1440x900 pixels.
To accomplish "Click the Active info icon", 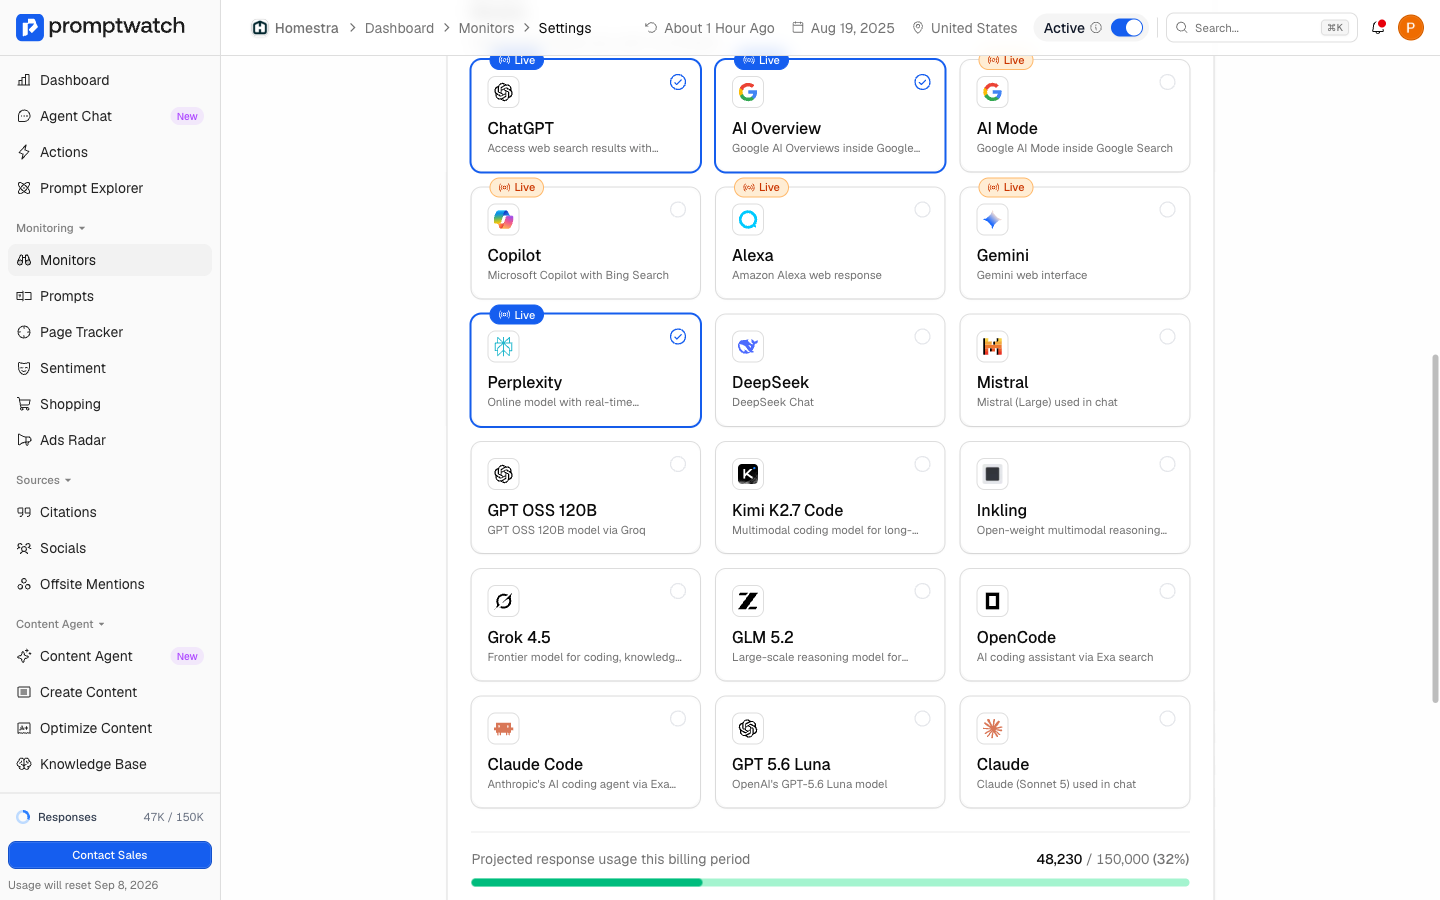I will (x=1096, y=28).
